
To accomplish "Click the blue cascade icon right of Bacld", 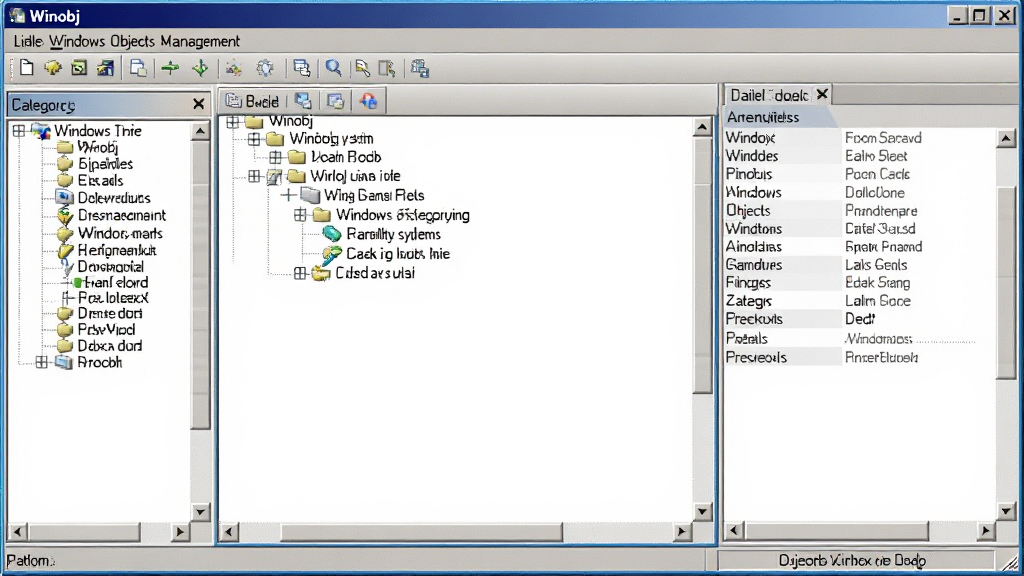I will click(303, 101).
